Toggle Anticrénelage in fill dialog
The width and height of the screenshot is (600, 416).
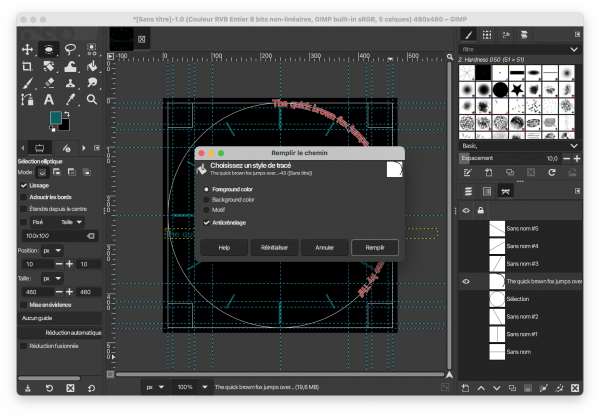(207, 223)
